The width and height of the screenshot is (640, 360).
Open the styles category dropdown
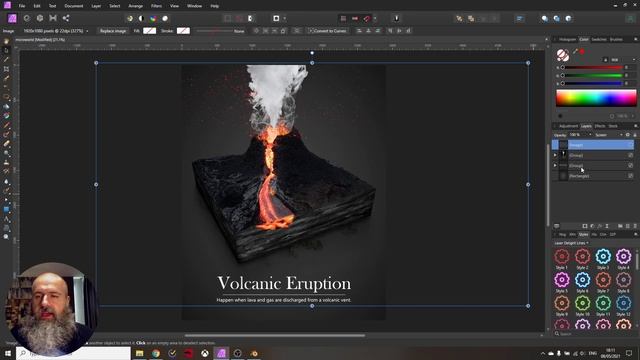(571, 243)
